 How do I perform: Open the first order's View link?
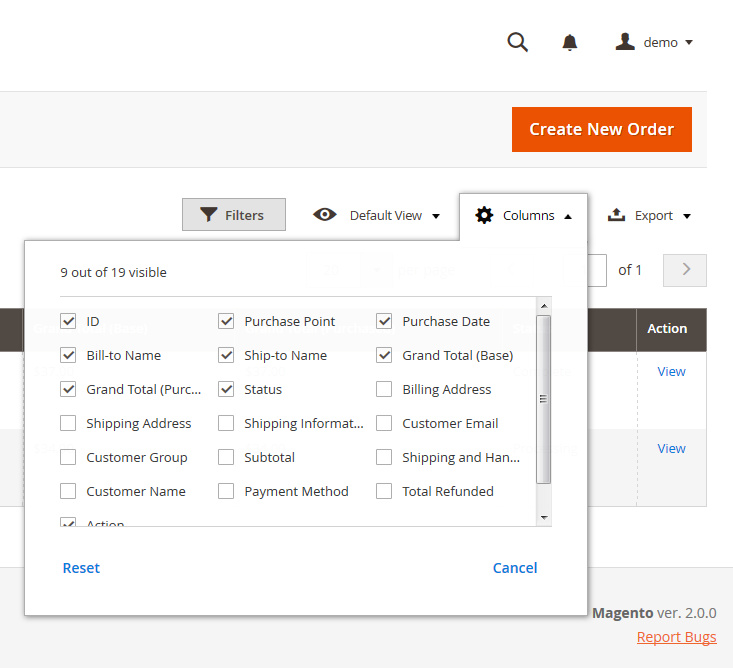(x=671, y=371)
